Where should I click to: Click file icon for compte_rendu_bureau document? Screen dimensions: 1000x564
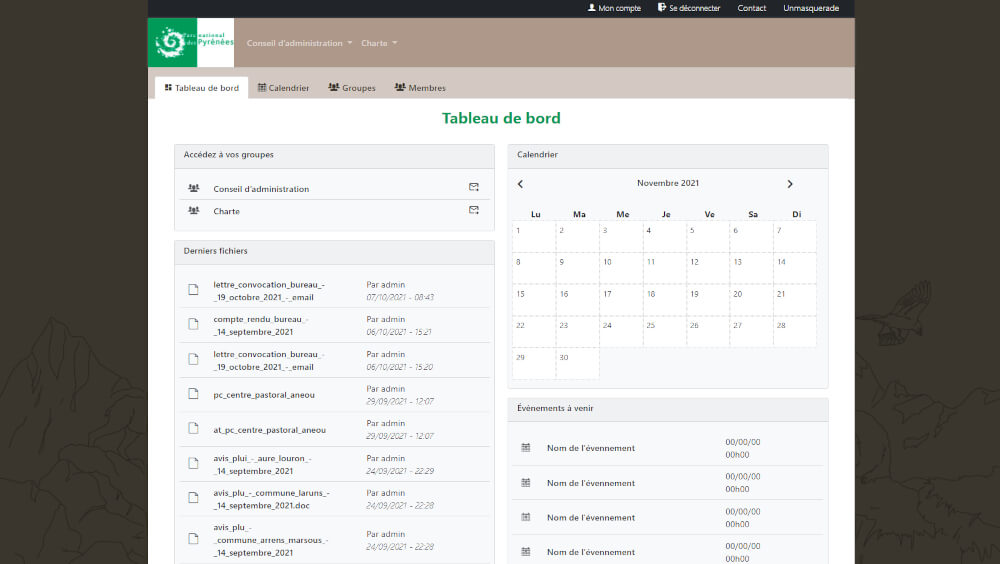194,324
